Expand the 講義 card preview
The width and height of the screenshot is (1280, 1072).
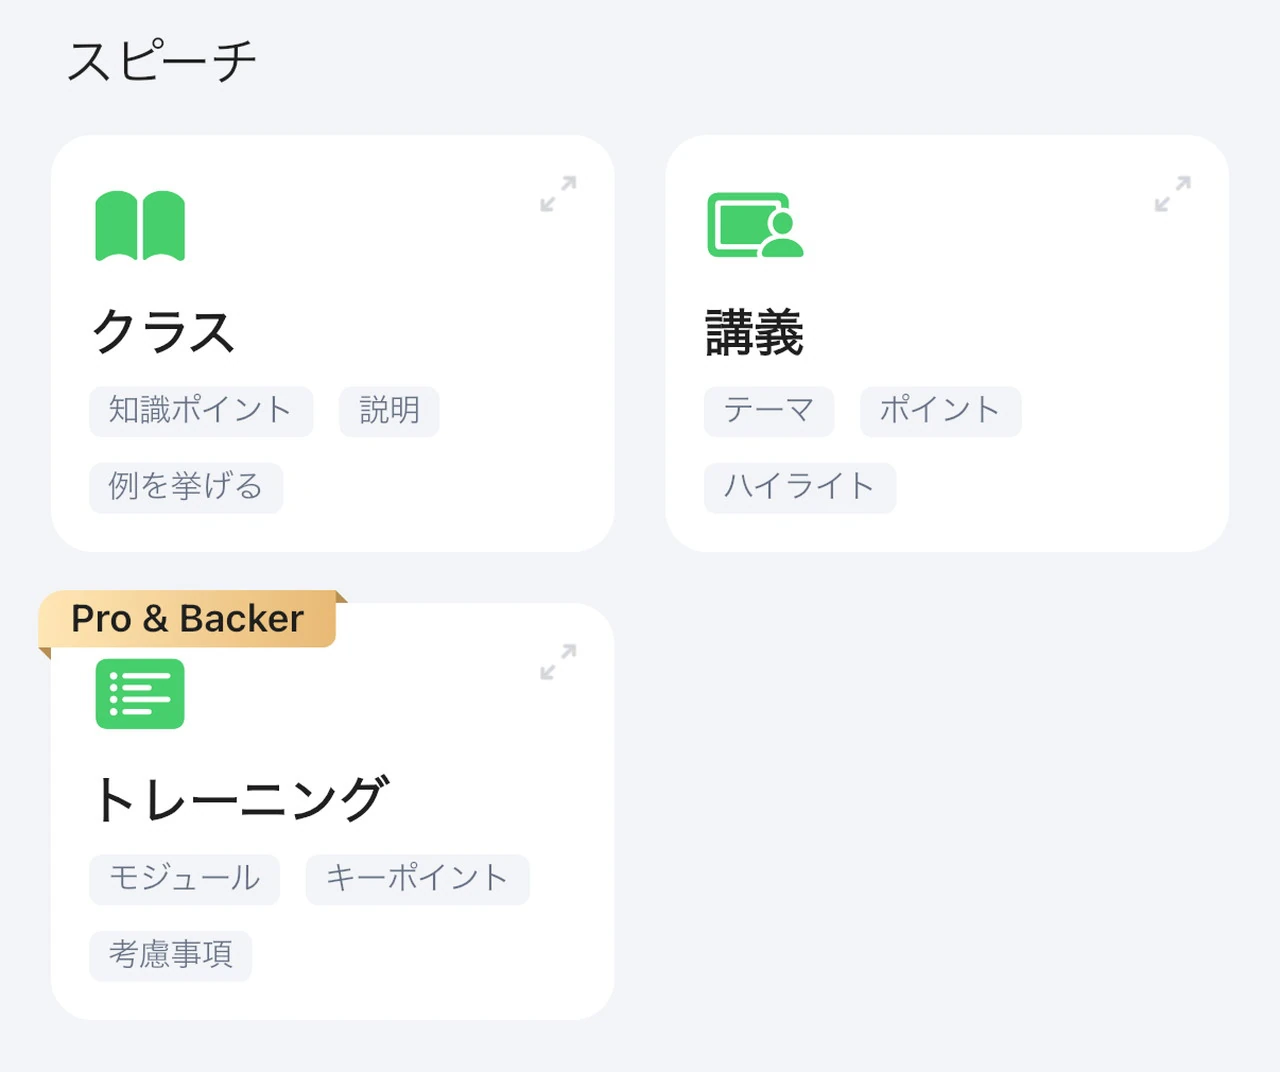tap(1172, 194)
